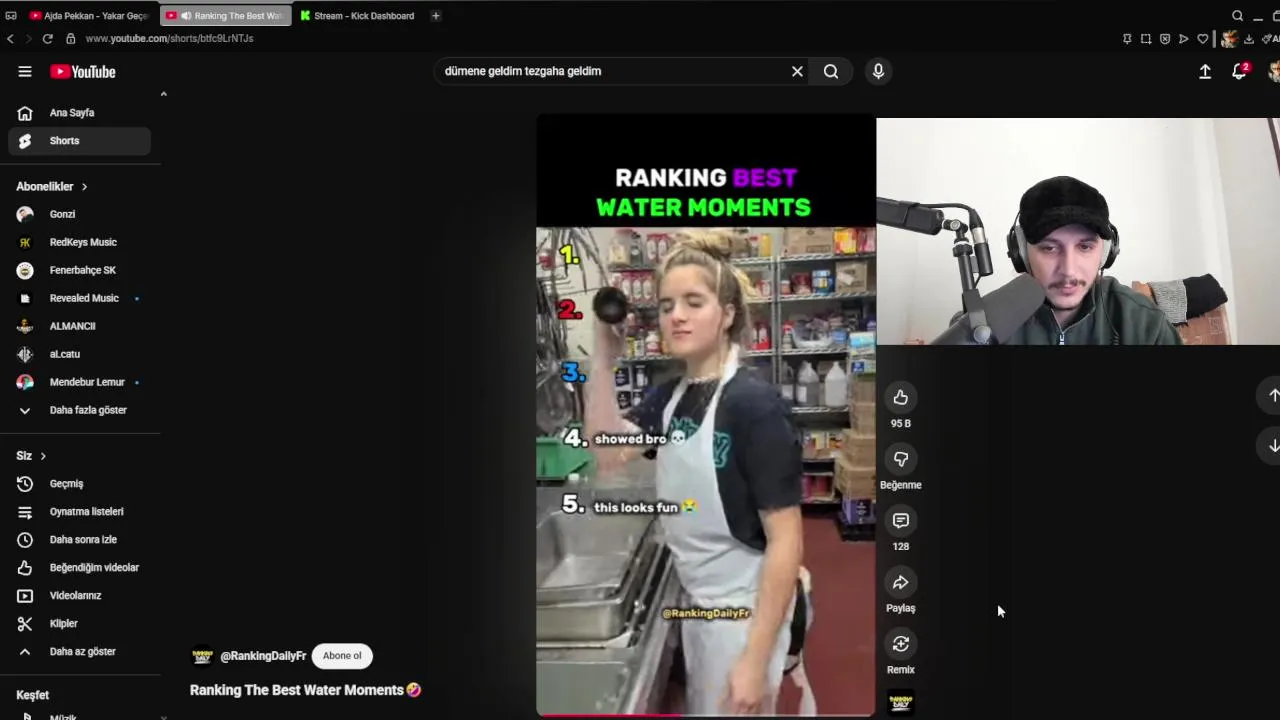Image resolution: width=1280 pixels, height=720 pixels.
Task: Click the Remix icon
Action: (901, 644)
